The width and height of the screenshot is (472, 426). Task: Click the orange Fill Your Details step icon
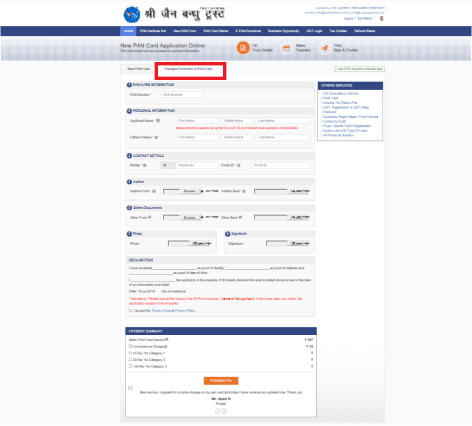pos(243,48)
